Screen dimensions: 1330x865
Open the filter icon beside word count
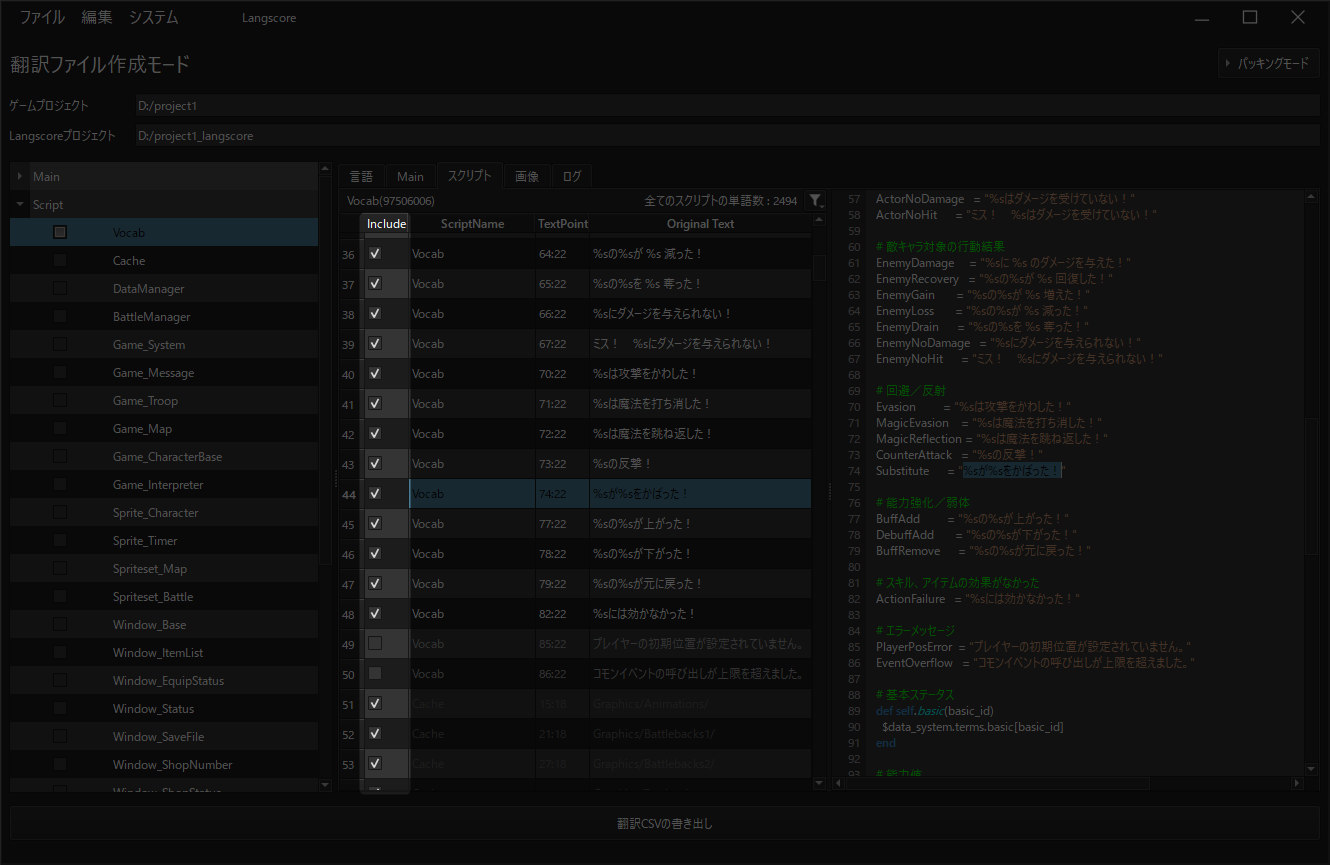[x=816, y=201]
